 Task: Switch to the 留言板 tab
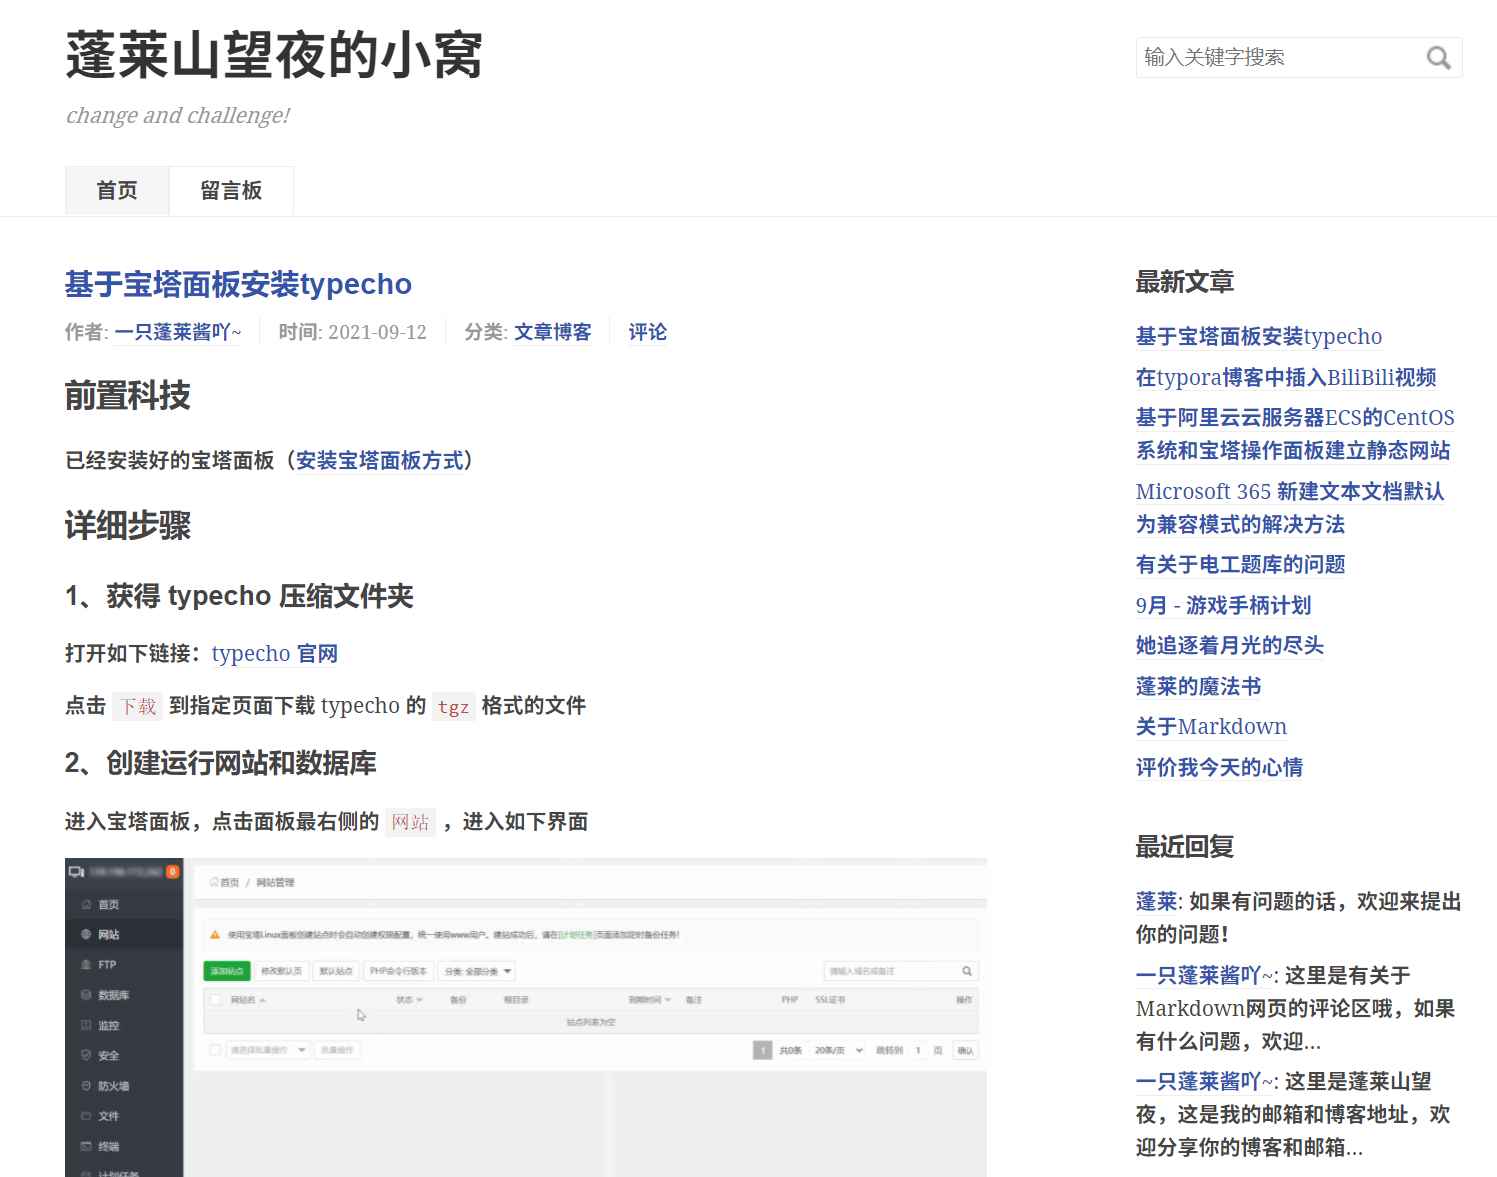[231, 190]
